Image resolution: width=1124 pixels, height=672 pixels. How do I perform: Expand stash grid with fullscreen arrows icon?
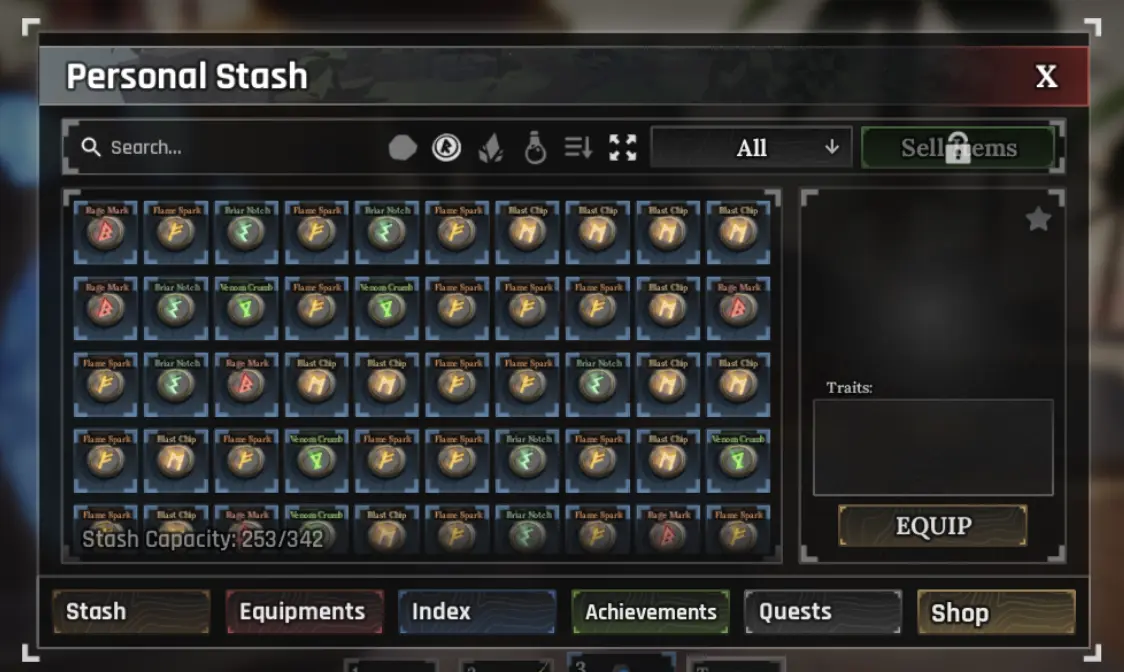[622, 148]
